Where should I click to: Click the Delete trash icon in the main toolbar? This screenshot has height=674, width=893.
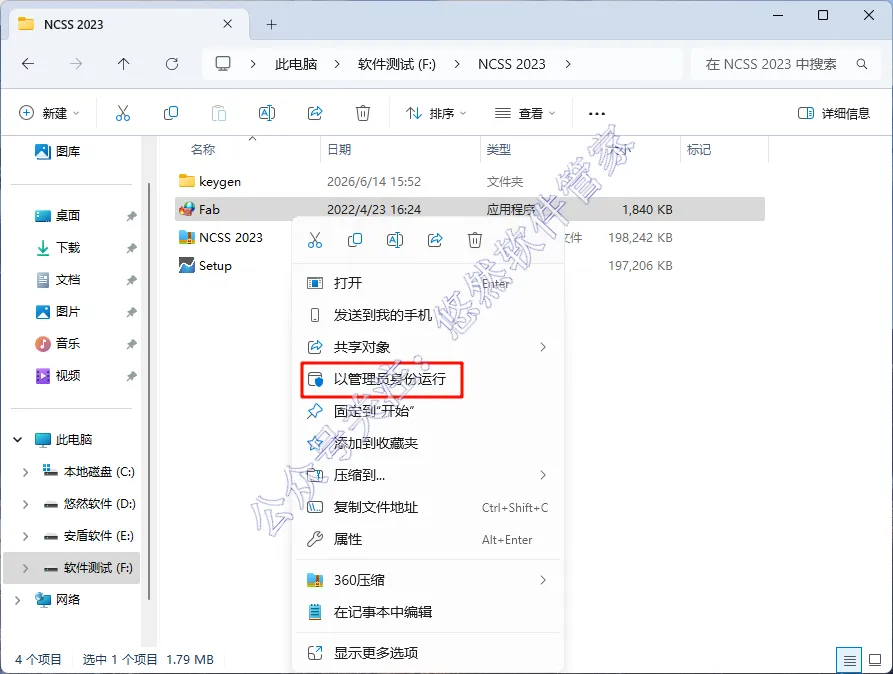click(x=363, y=113)
